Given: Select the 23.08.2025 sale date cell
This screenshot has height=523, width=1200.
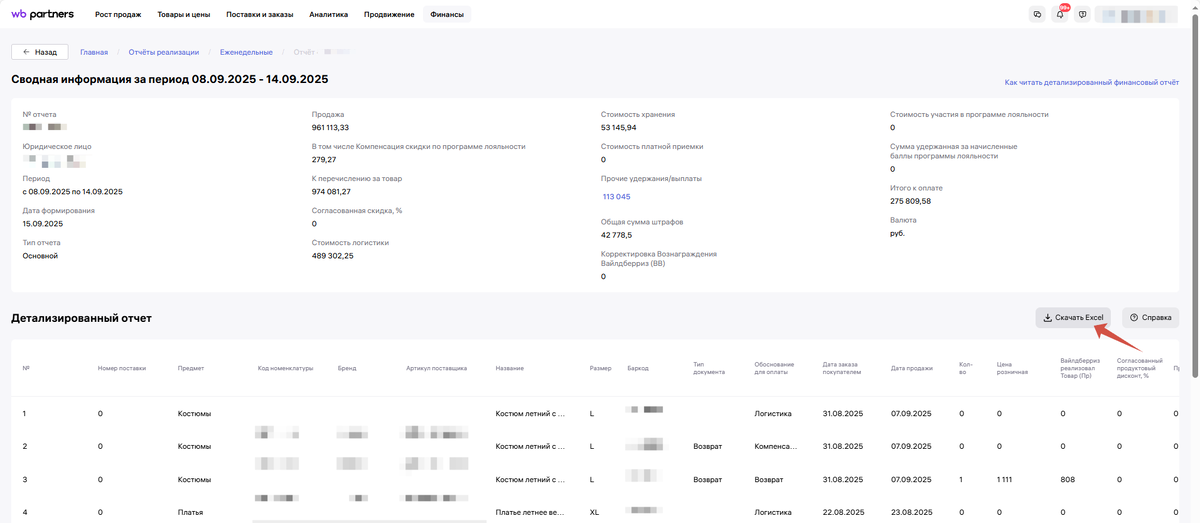Looking at the screenshot, I should click(x=911, y=513).
